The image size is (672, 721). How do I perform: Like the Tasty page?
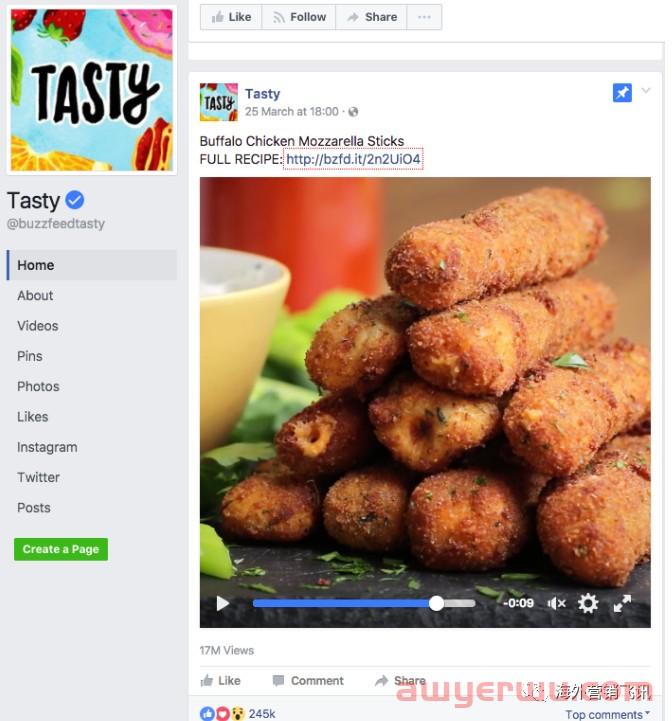231,17
